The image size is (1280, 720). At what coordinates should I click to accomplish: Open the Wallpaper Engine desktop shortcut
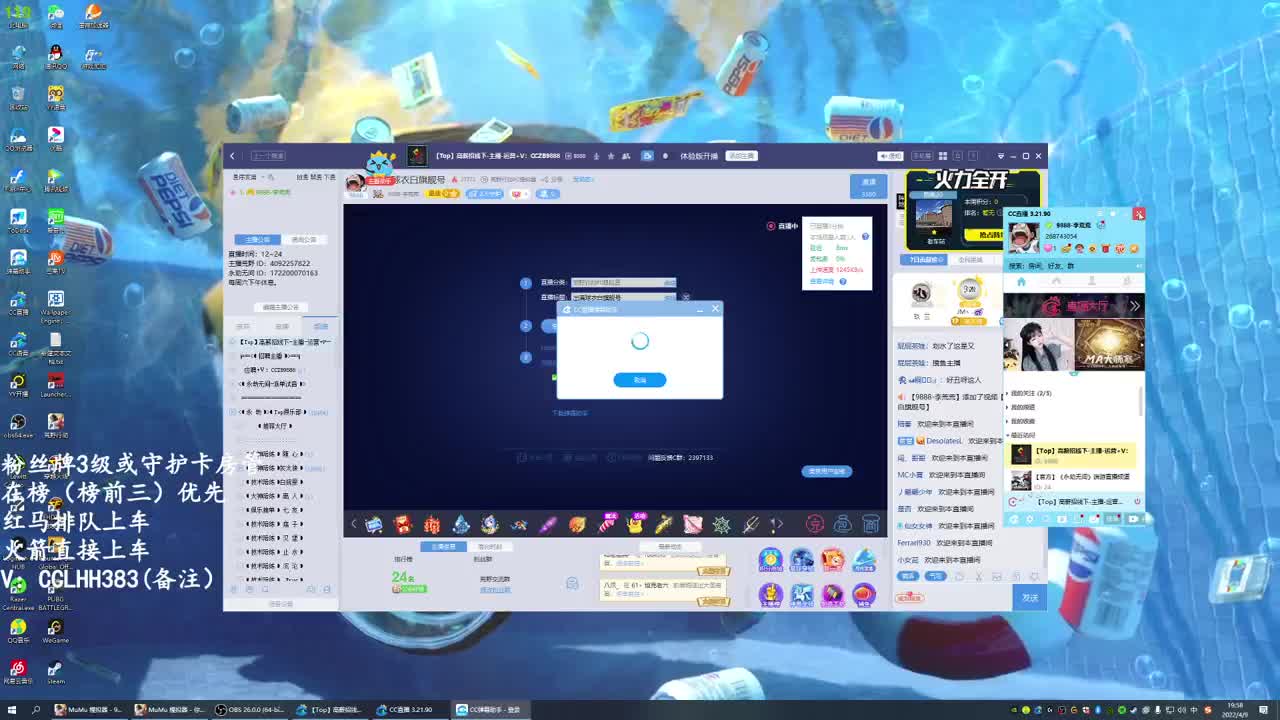point(55,305)
